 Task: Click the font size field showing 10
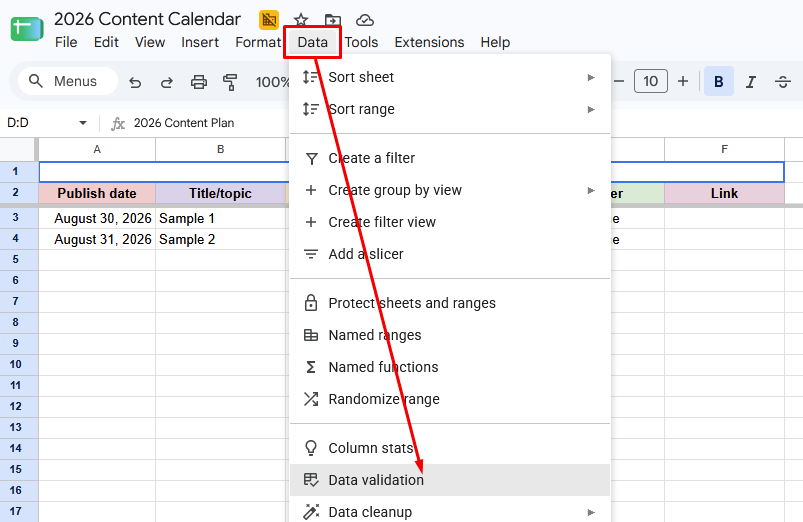point(650,81)
